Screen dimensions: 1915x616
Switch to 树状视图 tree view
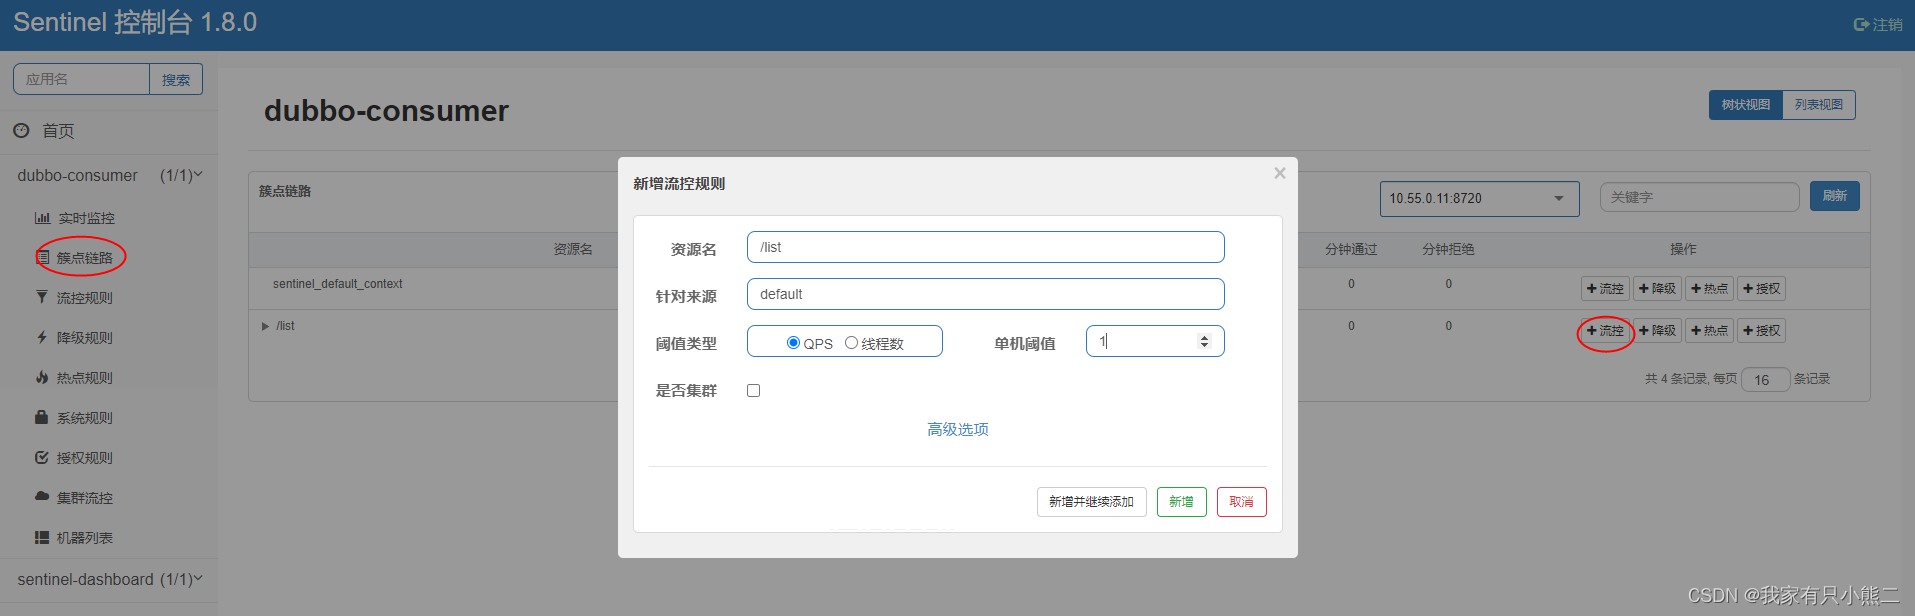[x=1746, y=105]
